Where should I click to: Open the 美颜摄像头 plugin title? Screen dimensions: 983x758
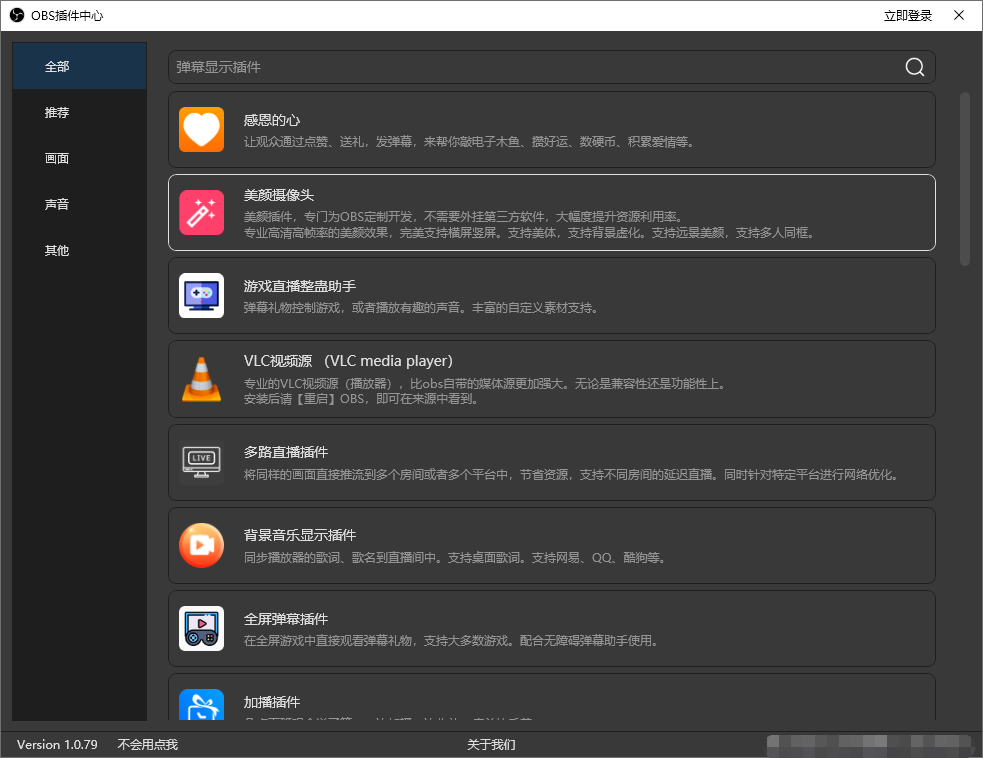(x=278, y=195)
